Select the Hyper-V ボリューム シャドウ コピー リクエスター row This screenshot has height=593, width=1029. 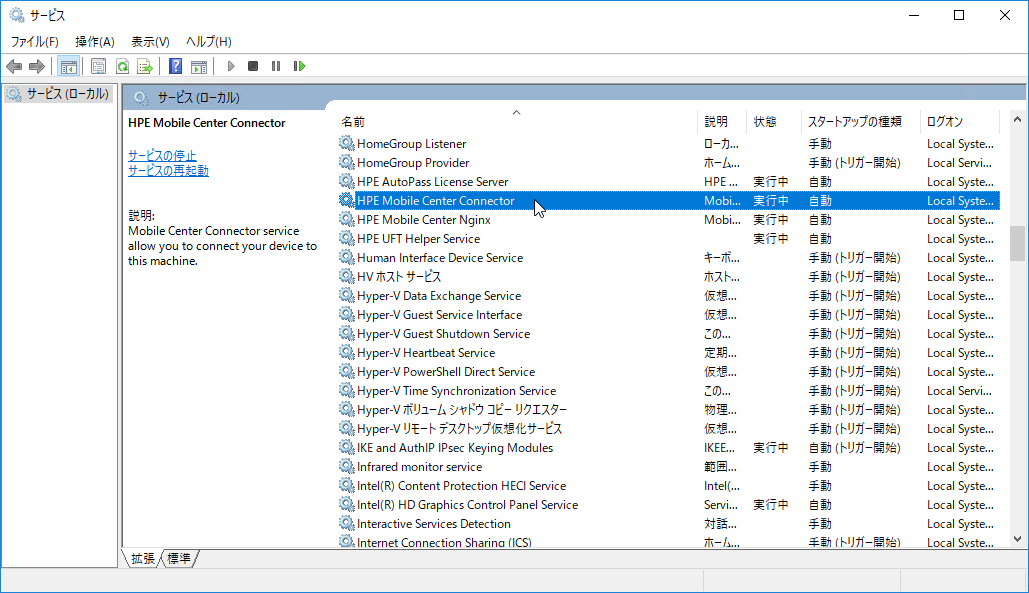pyautogui.click(x=669, y=409)
